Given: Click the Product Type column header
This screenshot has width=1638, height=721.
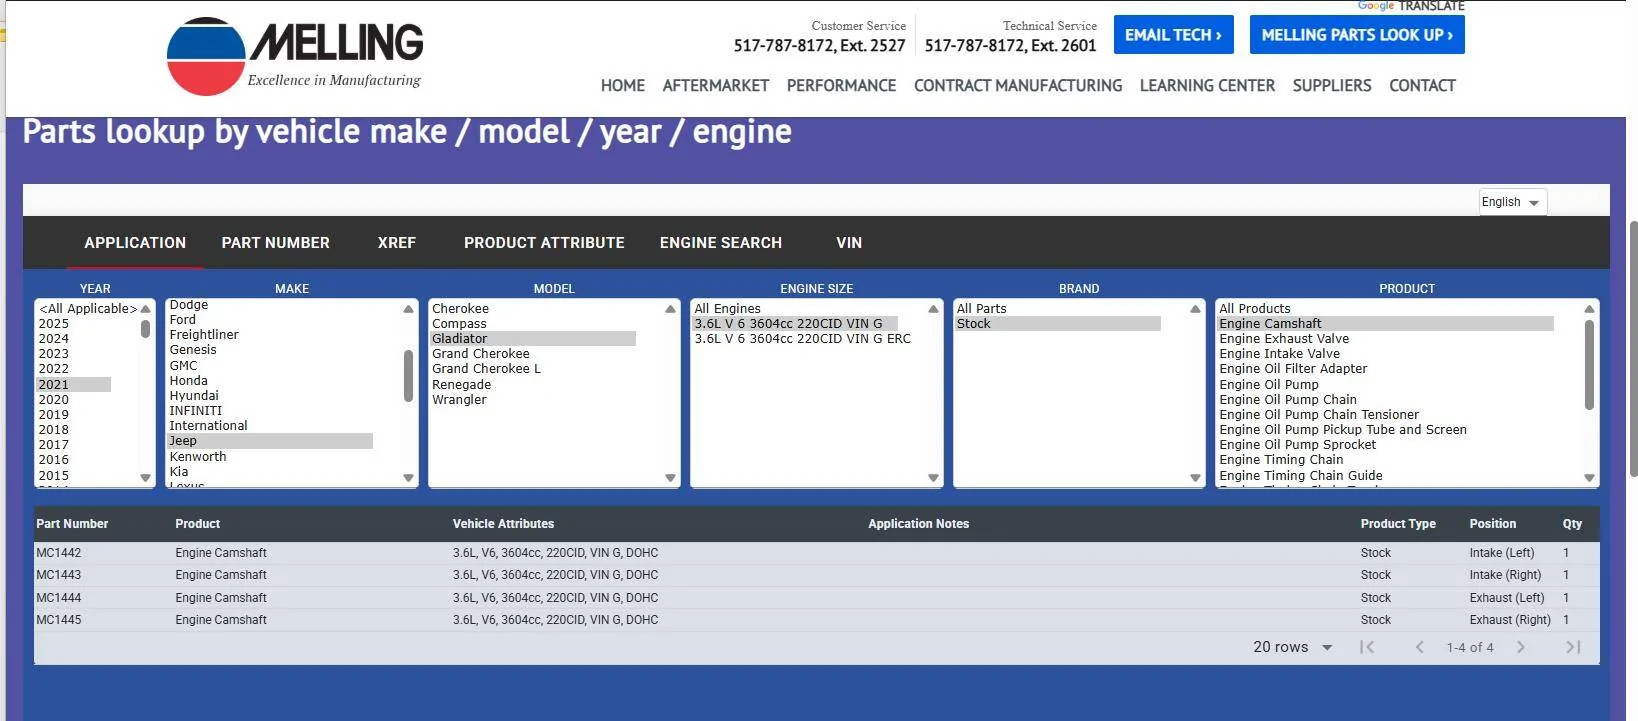Looking at the screenshot, I should (1398, 524).
